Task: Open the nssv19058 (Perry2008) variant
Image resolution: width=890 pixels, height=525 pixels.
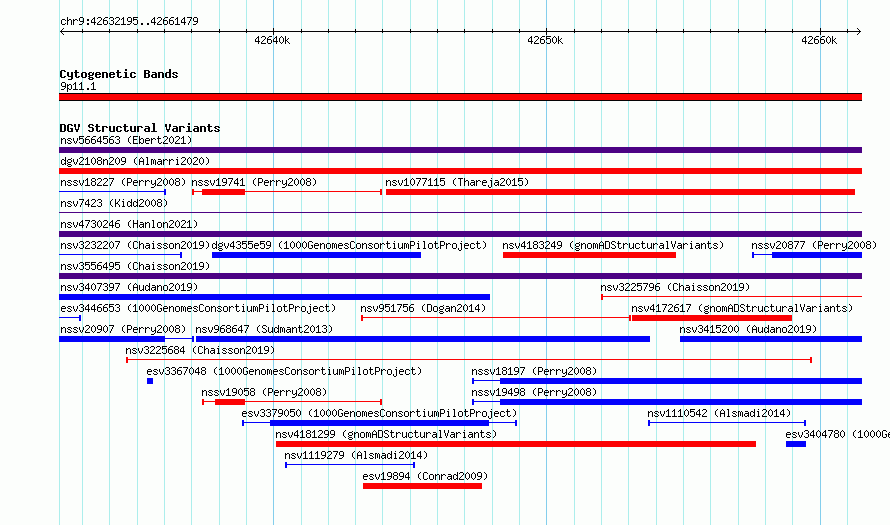Action: click(264, 392)
